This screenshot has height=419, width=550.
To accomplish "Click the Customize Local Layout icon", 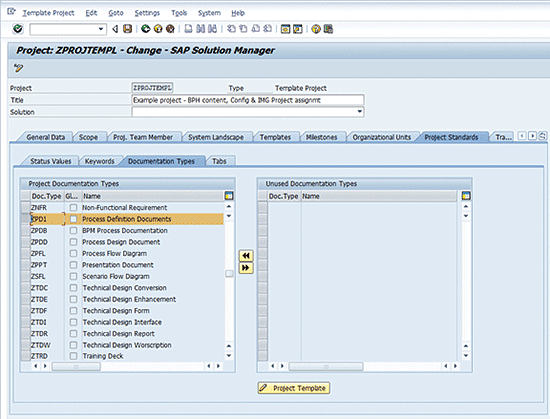I will click(328, 29).
